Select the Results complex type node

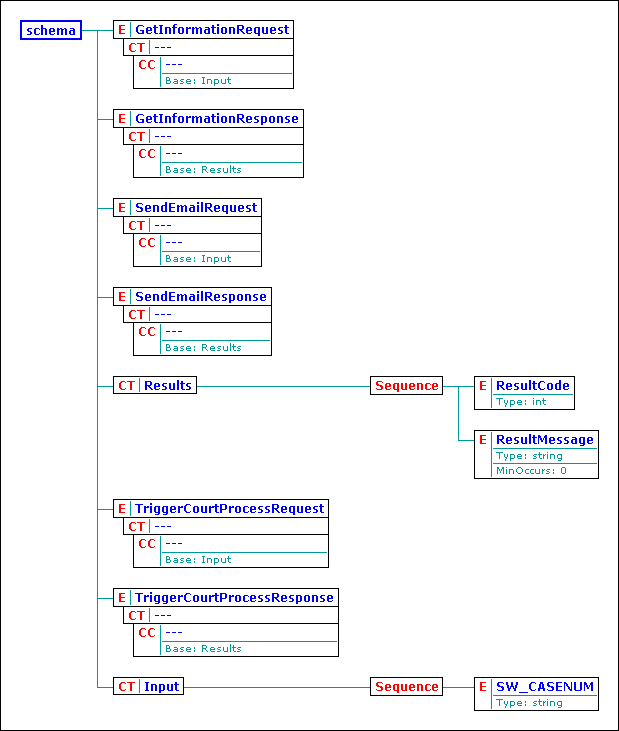click(x=155, y=386)
